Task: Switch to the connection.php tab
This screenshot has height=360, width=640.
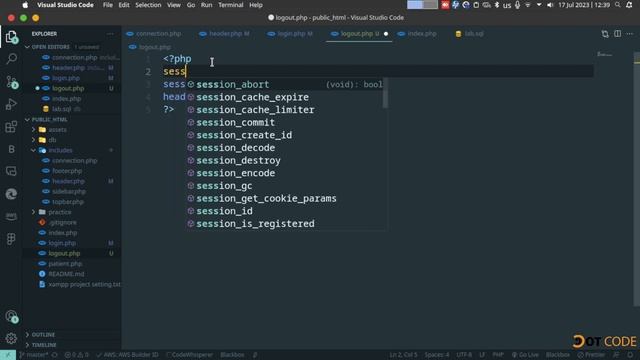Action: 154,34
